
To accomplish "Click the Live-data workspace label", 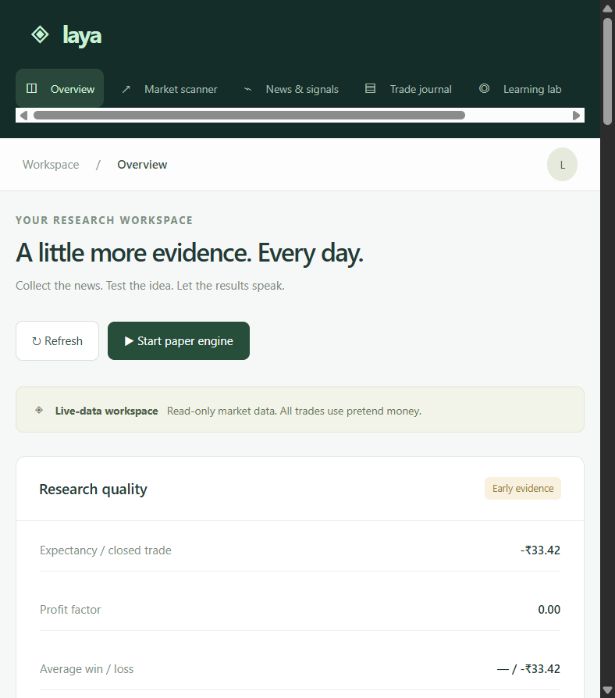I will coord(106,411).
